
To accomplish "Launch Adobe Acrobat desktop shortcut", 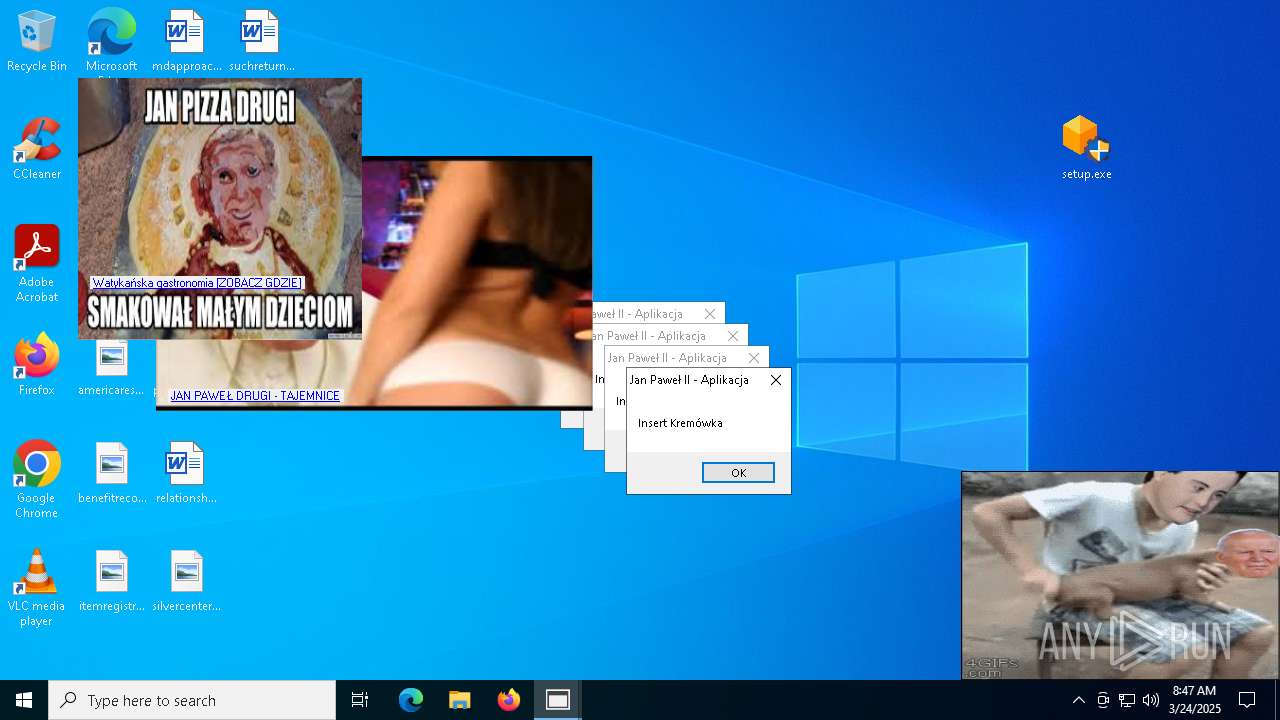I will coord(37,264).
